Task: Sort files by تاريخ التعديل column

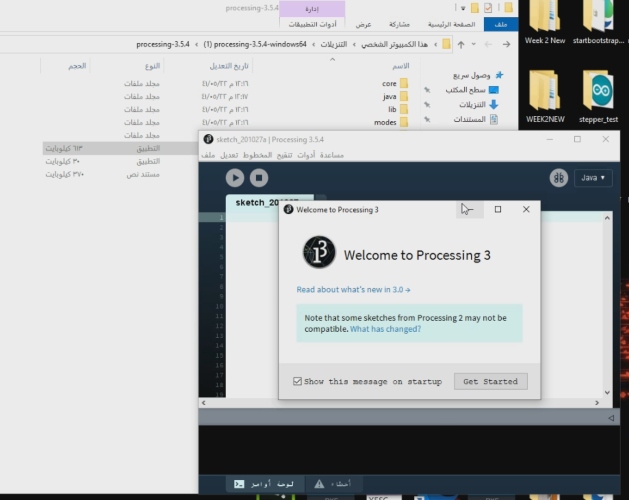Action: click(229, 66)
